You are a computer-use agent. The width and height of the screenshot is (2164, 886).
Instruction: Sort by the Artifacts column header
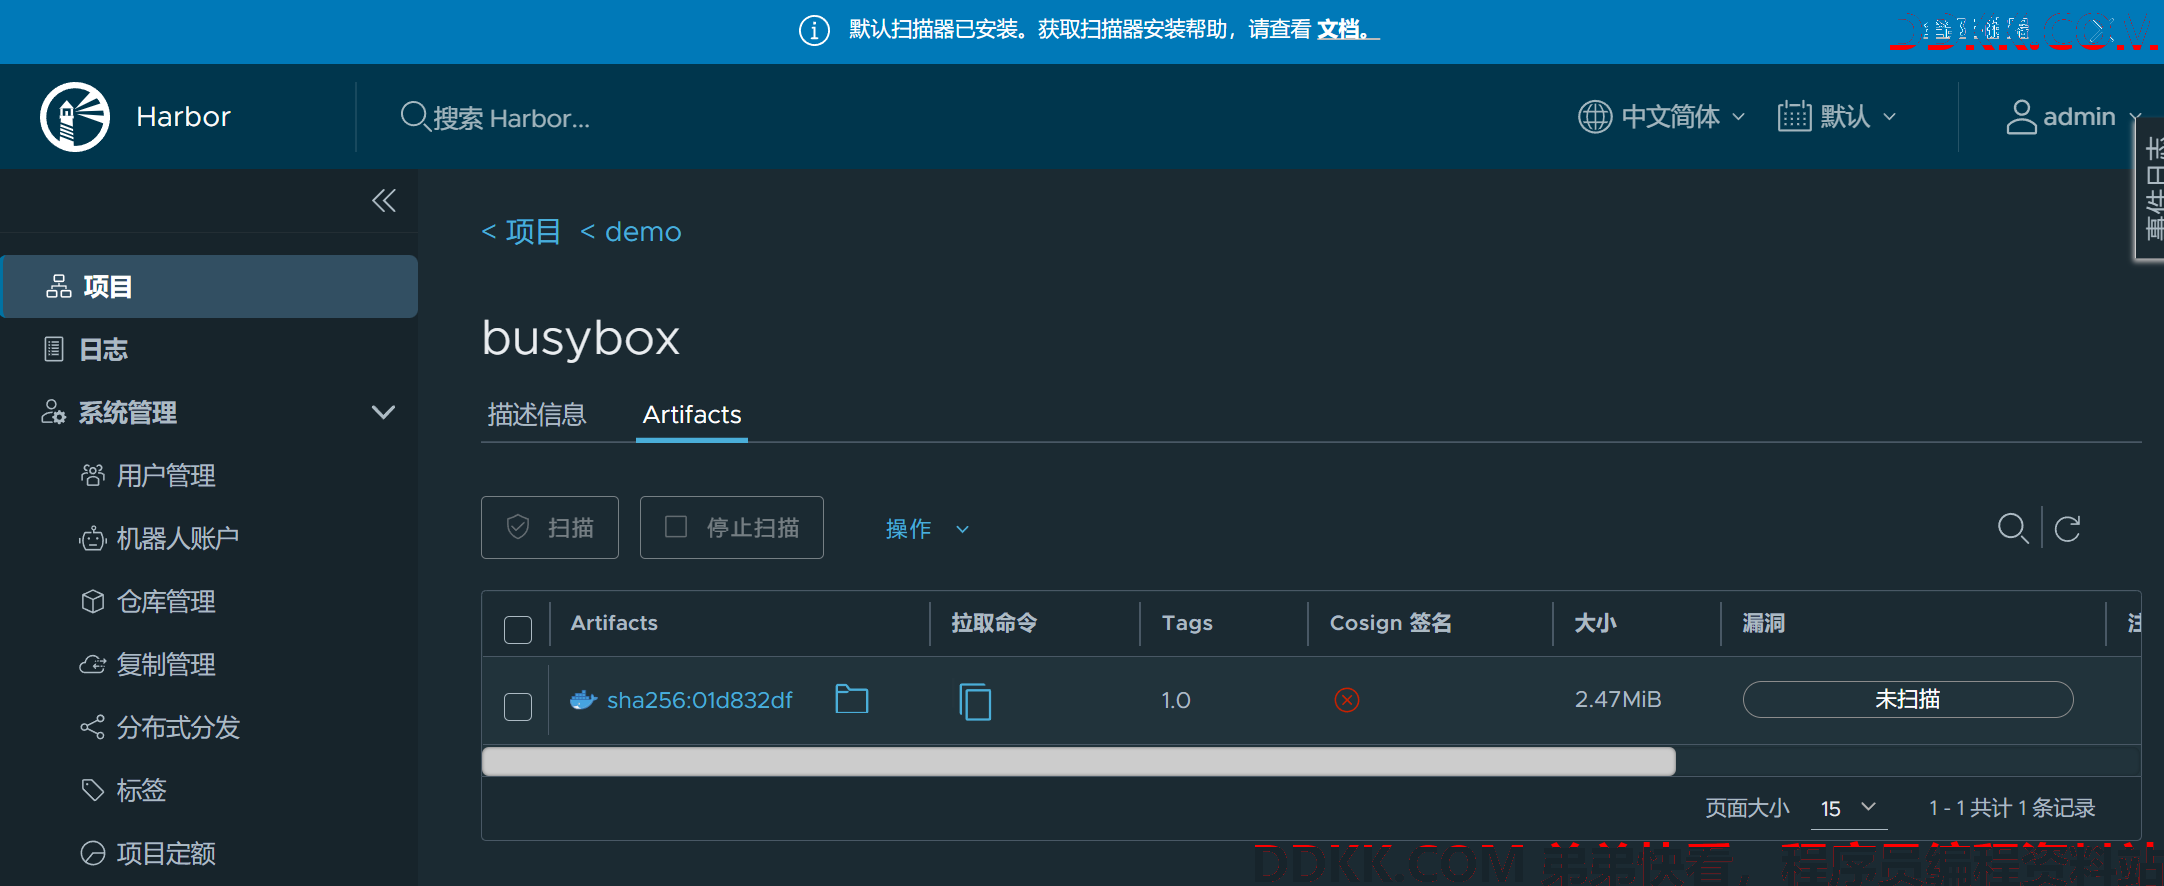(x=614, y=623)
